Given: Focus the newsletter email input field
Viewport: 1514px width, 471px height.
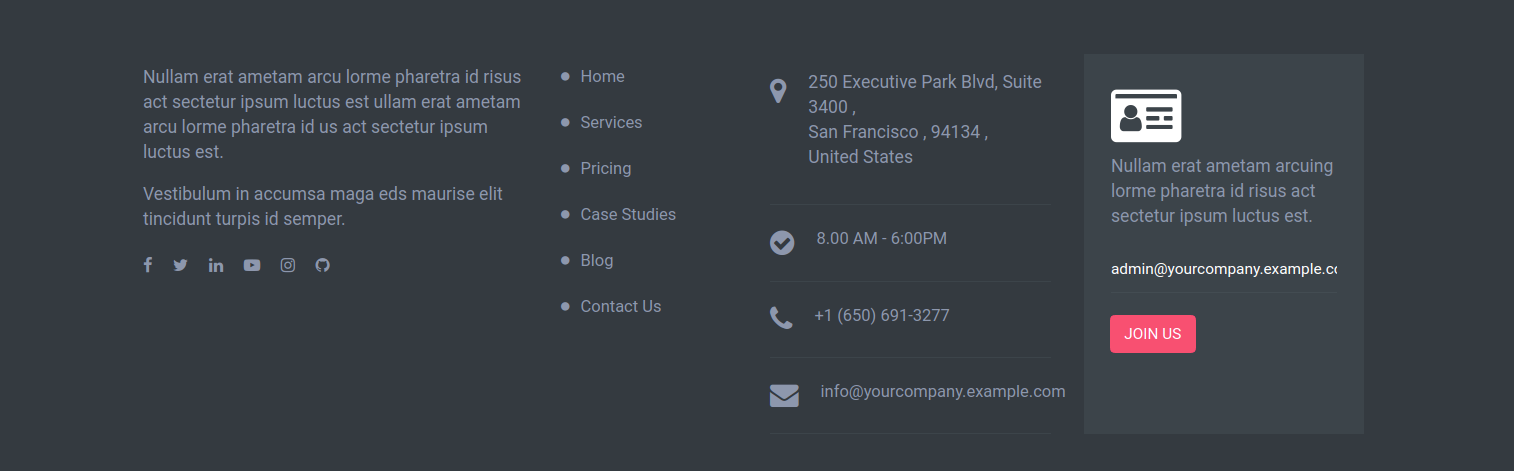Looking at the screenshot, I should click(1224, 269).
